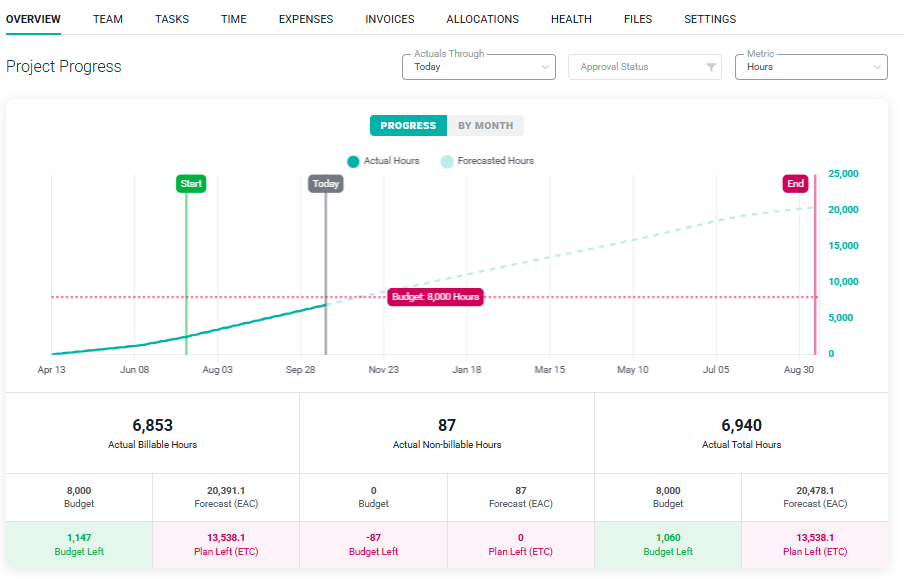Click the Metric dropdown chevron arrow
Viewport: 904px width, 579px height.
pos(877,67)
